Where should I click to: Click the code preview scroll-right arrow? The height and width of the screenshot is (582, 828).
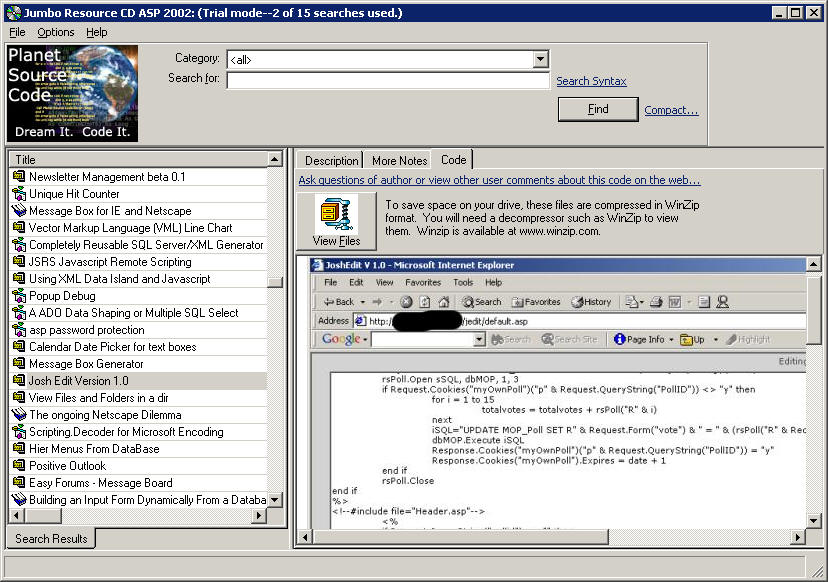click(x=798, y=537)
